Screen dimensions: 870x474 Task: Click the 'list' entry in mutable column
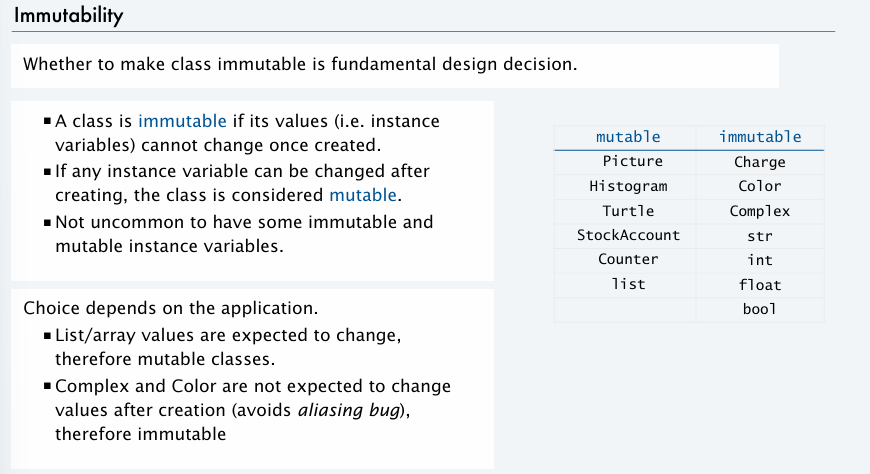[x=628, y=284]
